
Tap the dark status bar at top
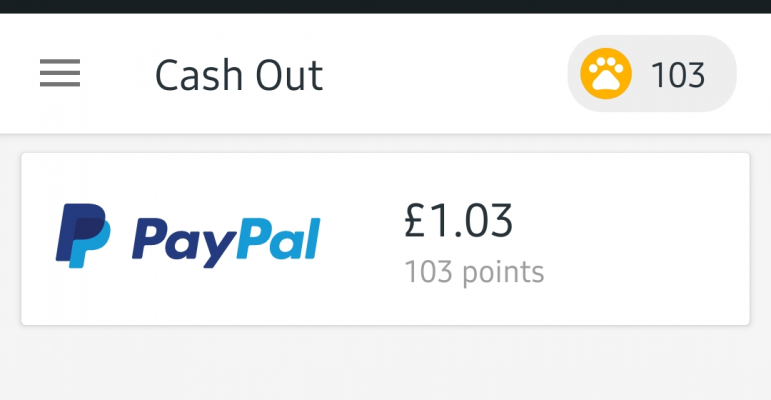pyautogui.click(x=386, y=6)
